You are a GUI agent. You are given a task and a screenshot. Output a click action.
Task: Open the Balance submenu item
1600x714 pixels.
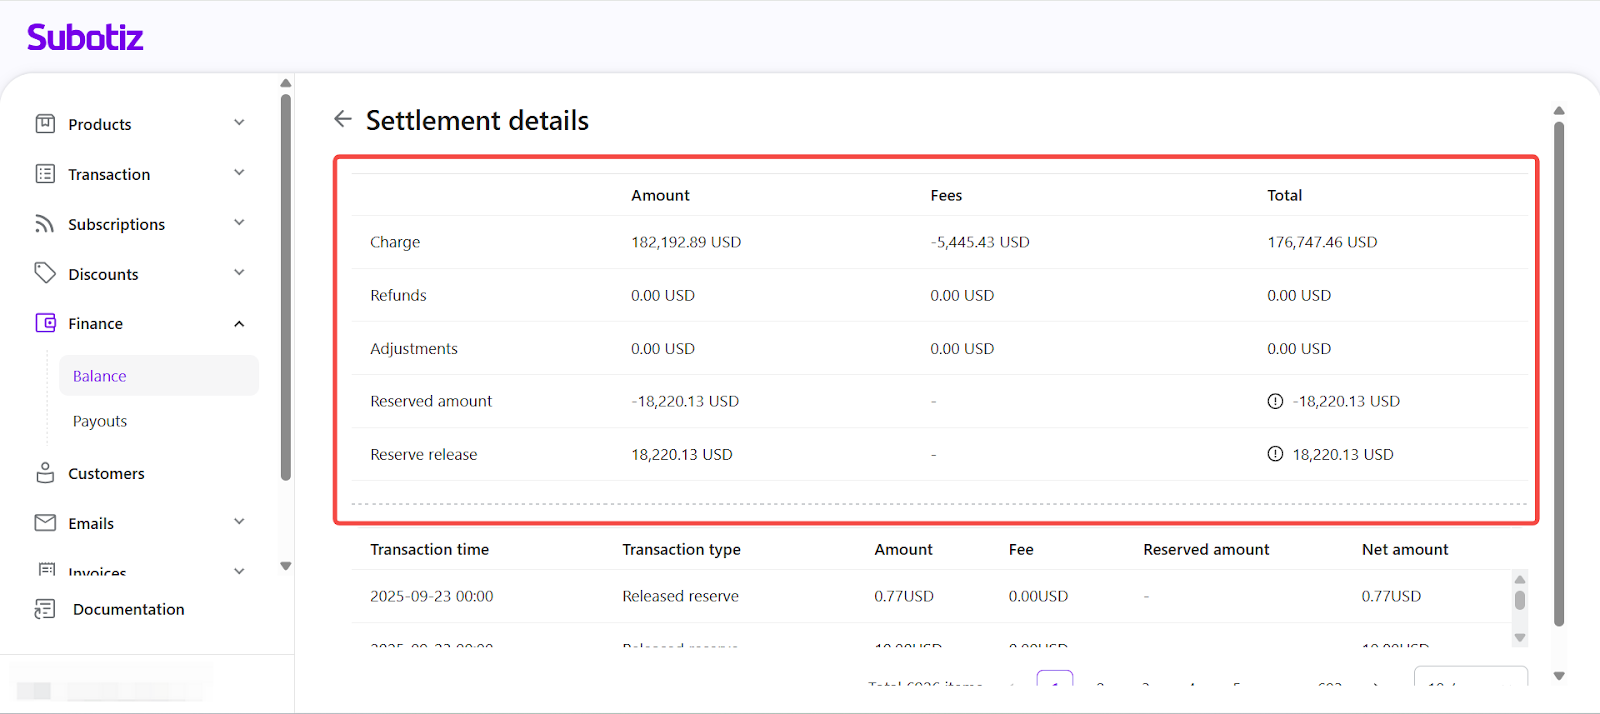(100, 376)
